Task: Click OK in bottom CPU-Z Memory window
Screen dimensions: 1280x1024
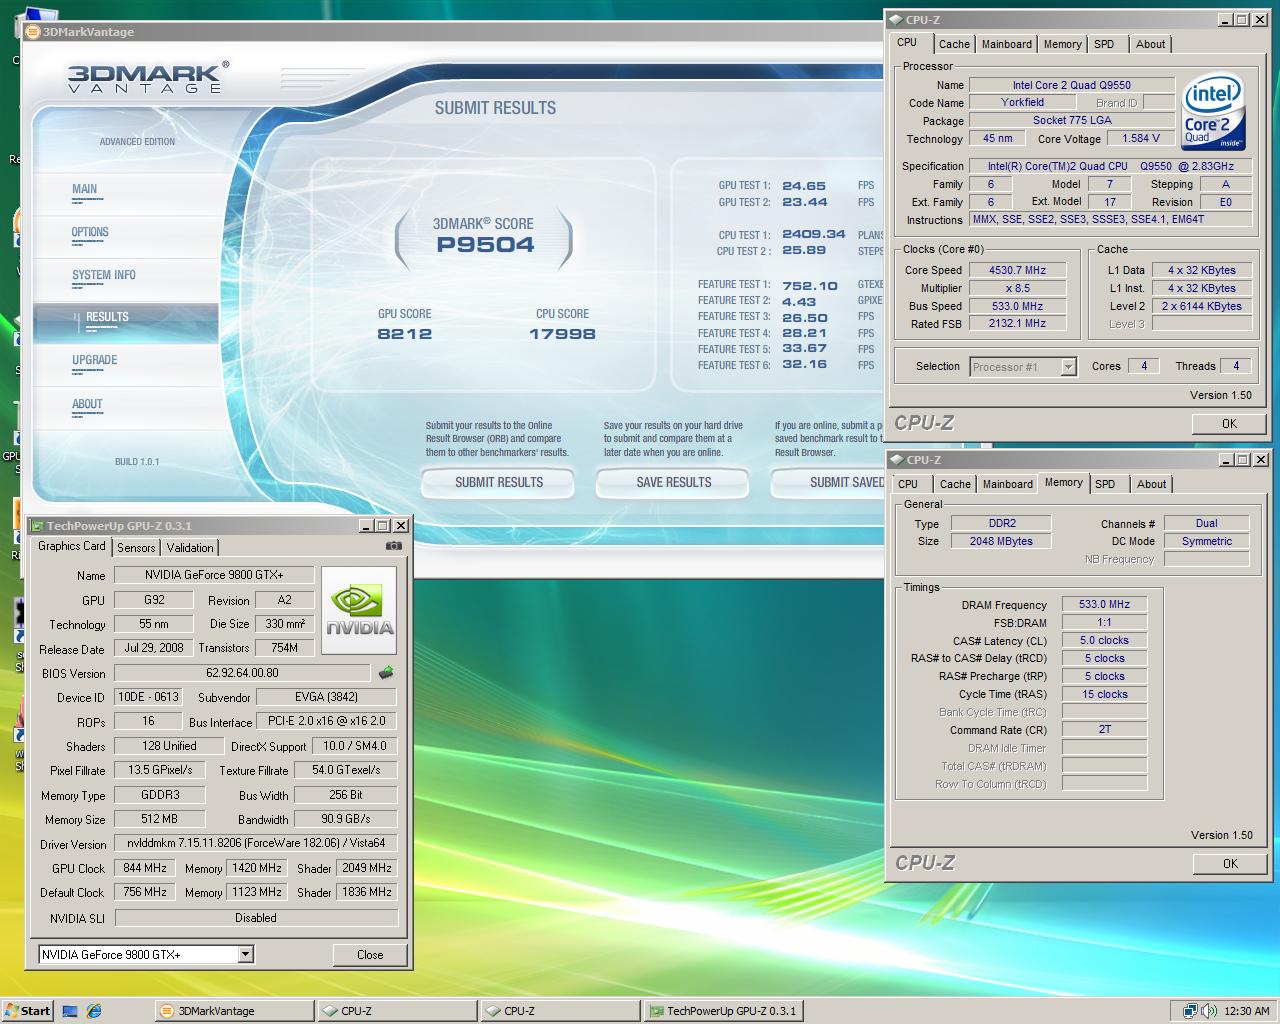Action: click(x=1229, y=863)
